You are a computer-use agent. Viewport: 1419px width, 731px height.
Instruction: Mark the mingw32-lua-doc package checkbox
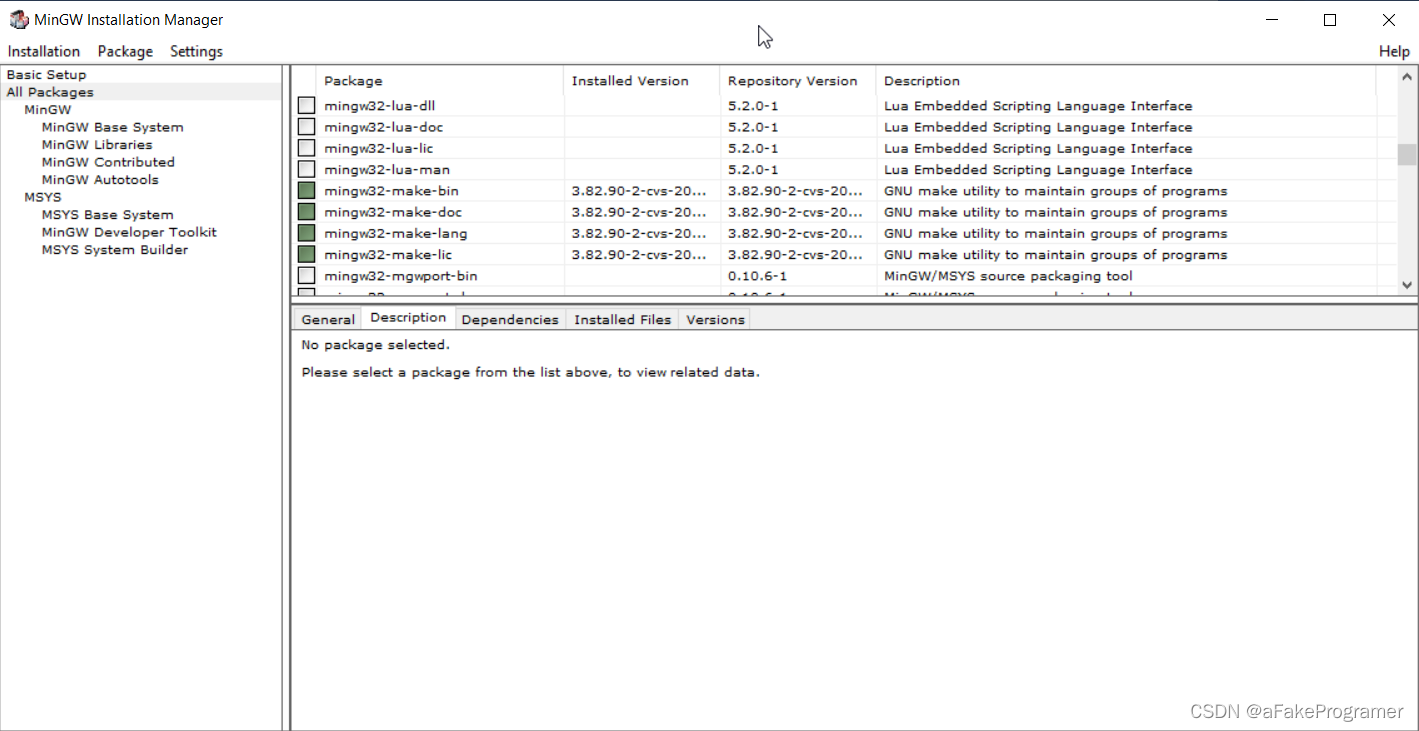pyautogui.click(x=306, y=127)
